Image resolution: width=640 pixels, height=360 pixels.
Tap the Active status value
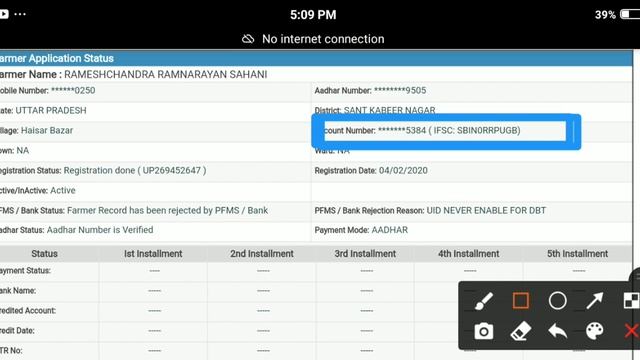tap(63, 191)
